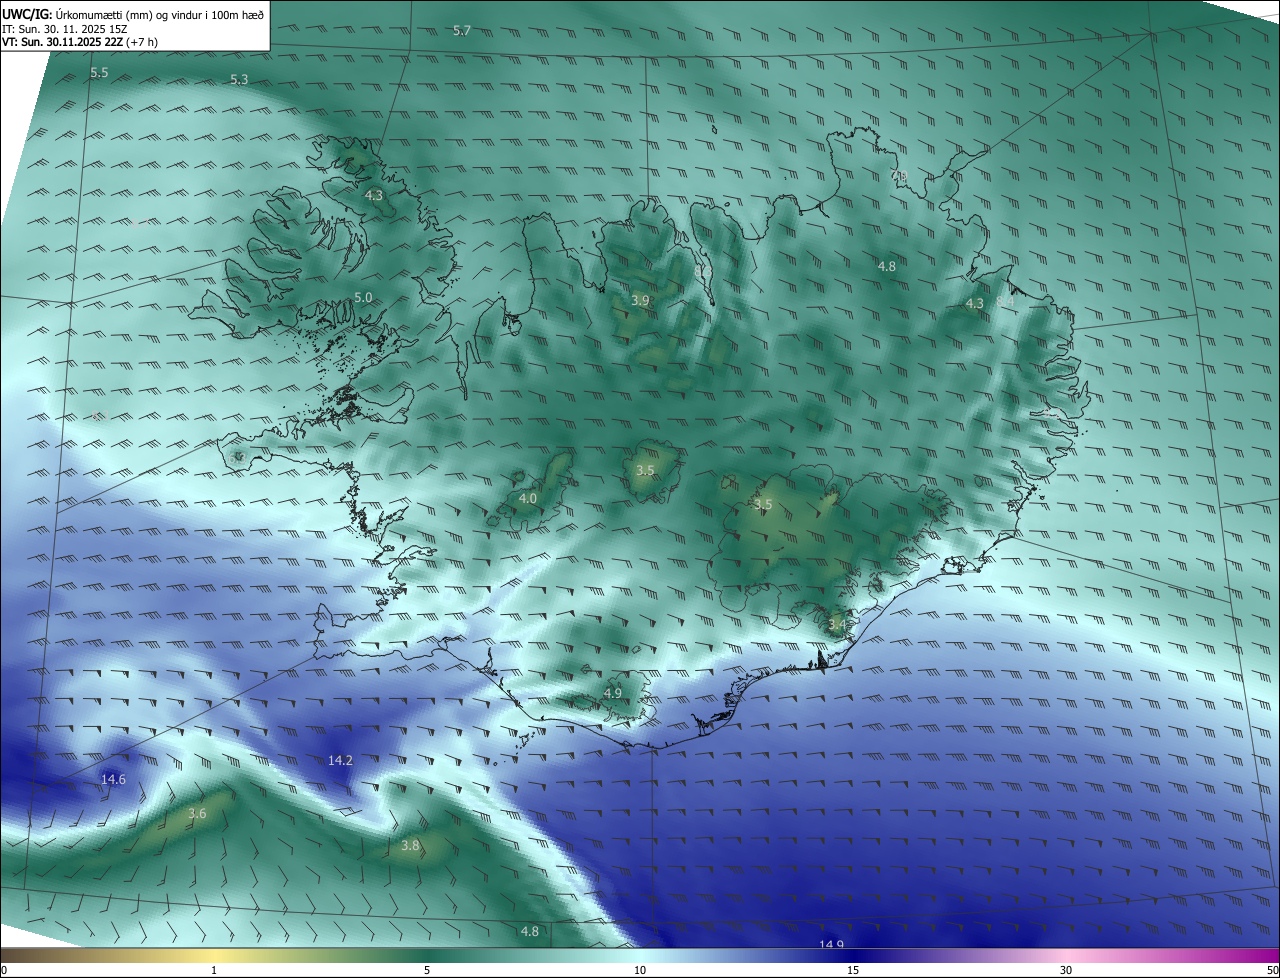Click the 4.0 value label on the map
The width and height of the screenshot is (1280, 978).
[x=528, y=498]
